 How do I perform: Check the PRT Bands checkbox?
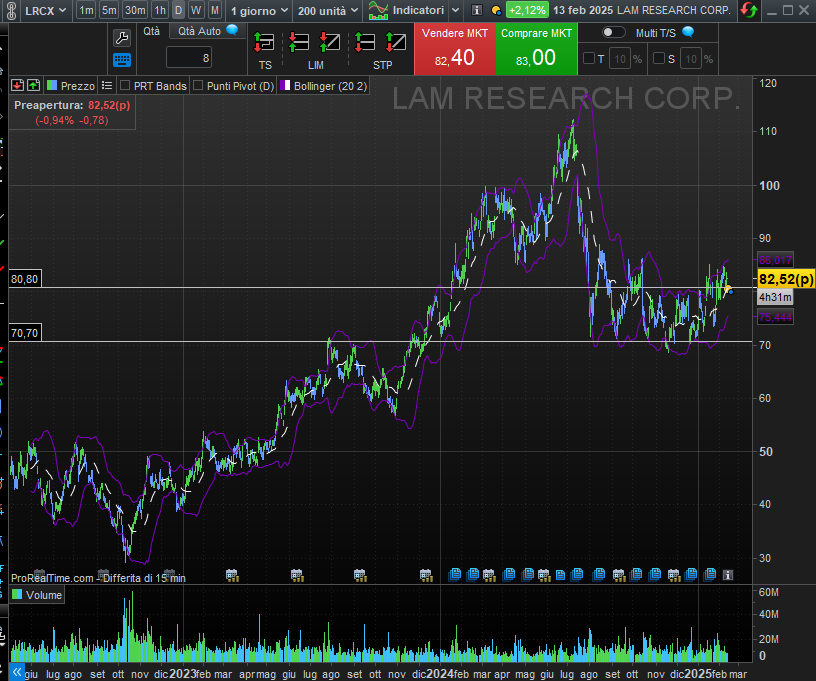(125, 85)
